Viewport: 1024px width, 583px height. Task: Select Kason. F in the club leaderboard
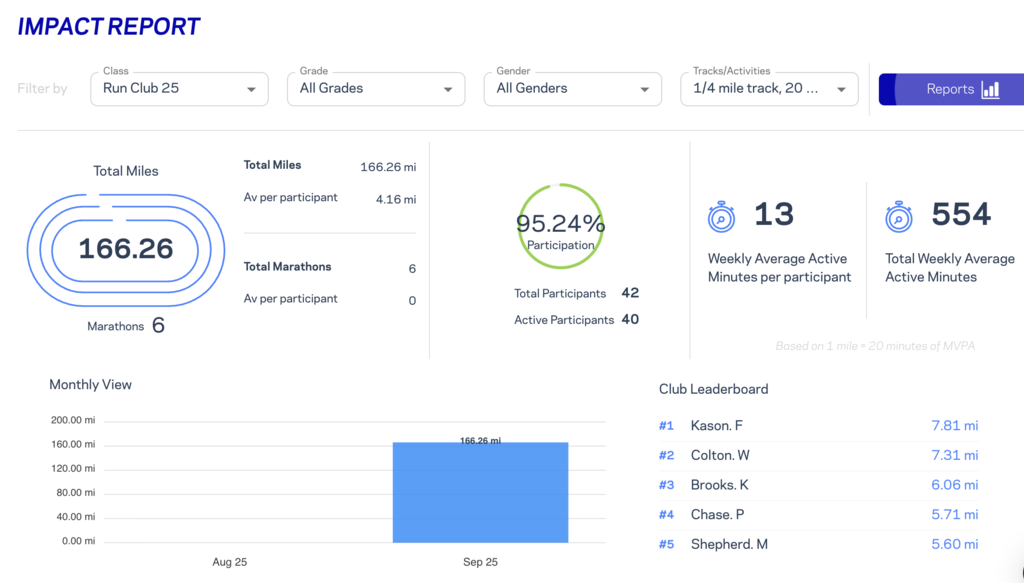[x=716, y=426]
